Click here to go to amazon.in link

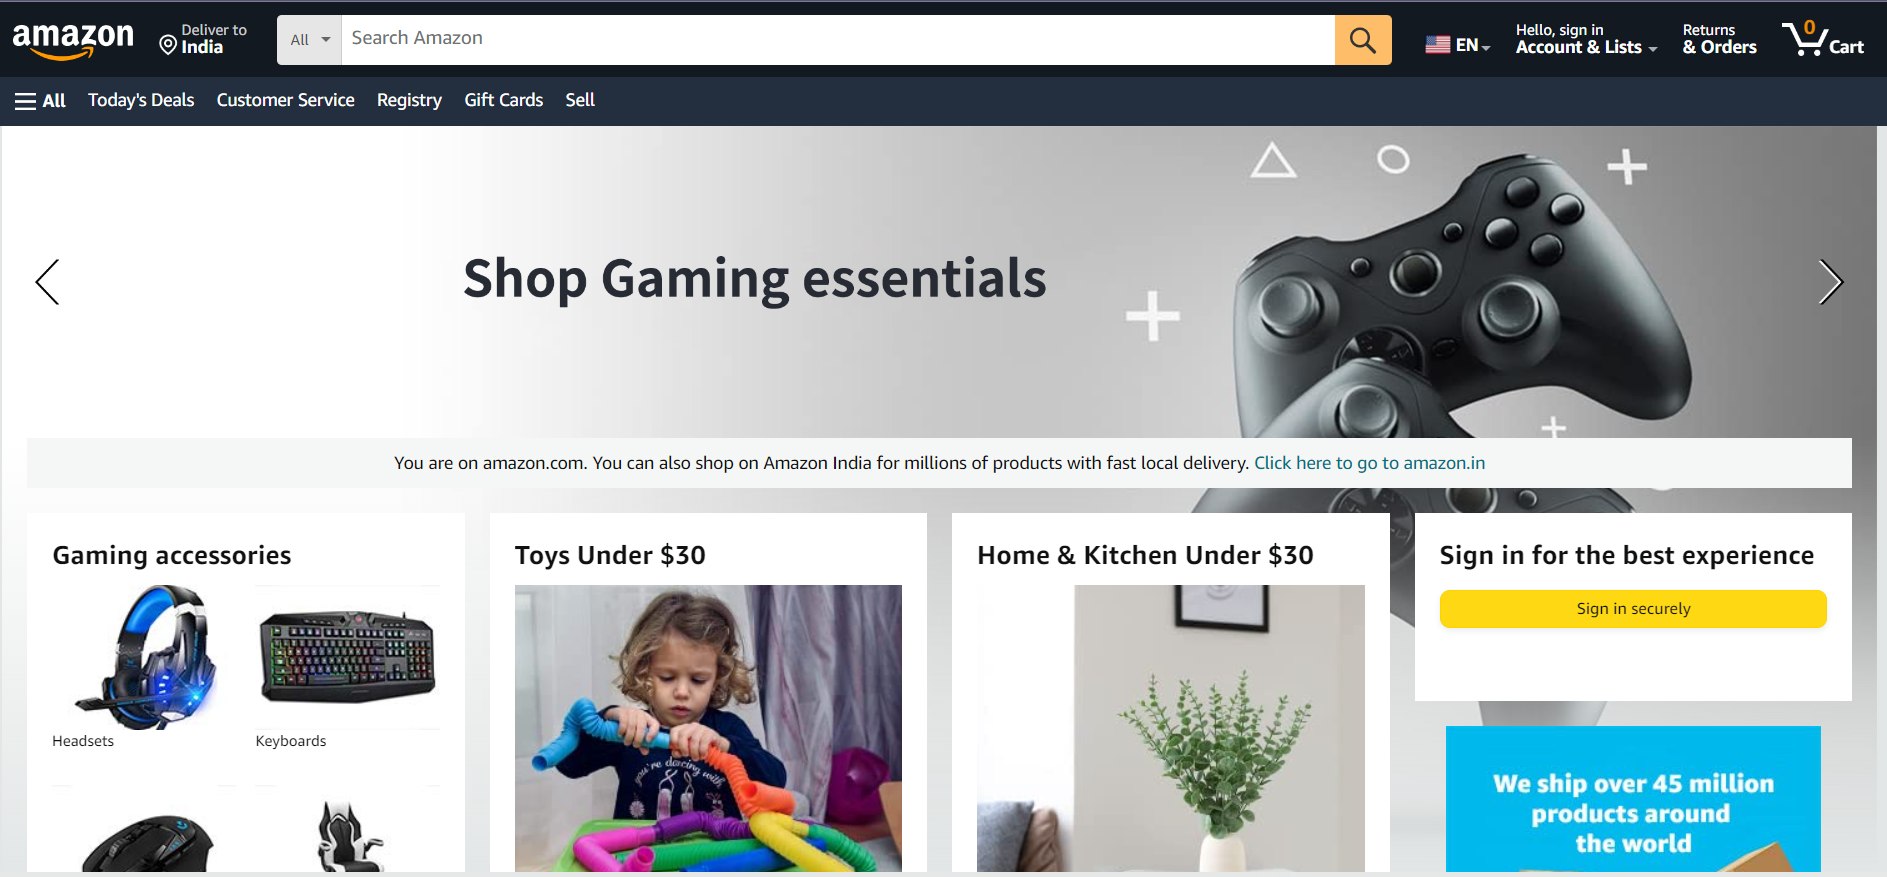pyautogui.click(x=1369, y=463)
